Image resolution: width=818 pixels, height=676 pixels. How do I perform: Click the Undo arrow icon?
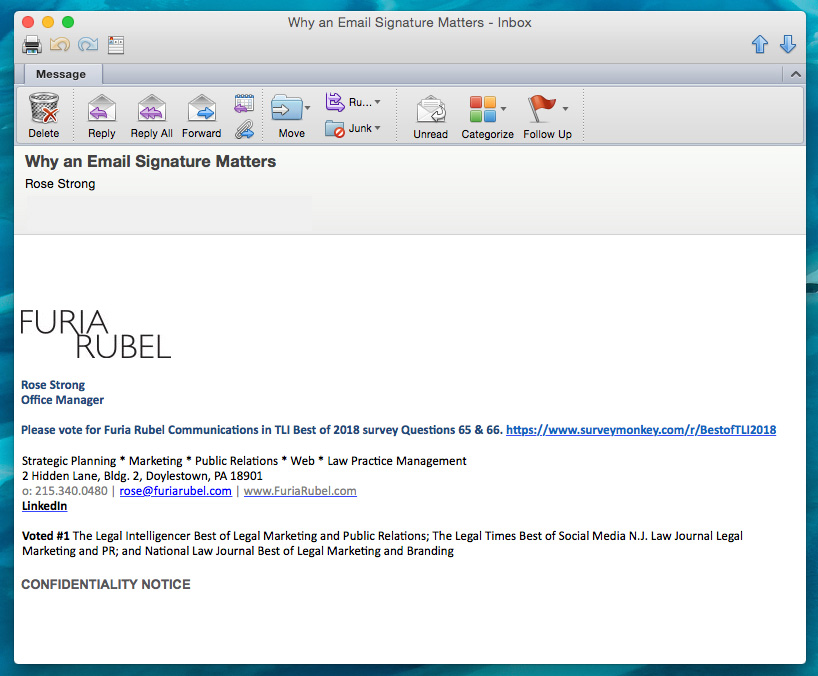(x=60, y=44)
